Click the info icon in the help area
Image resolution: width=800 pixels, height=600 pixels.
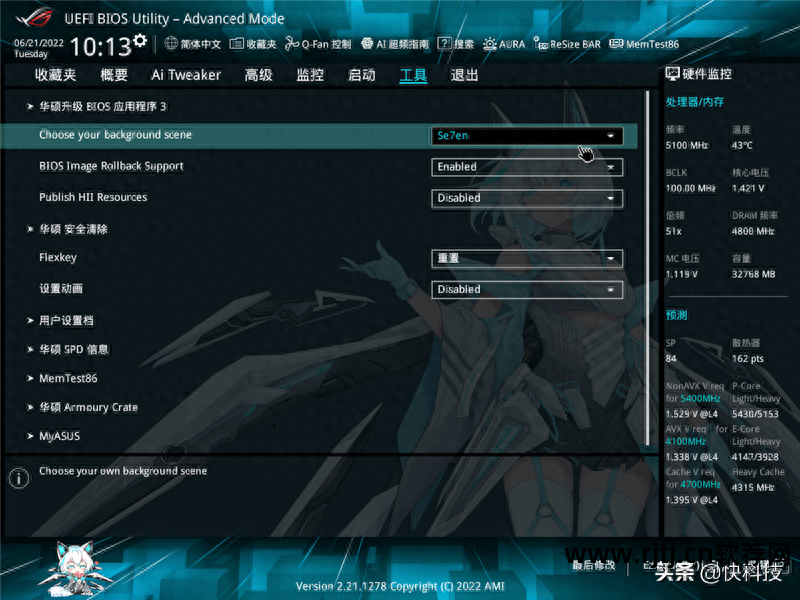19,478
